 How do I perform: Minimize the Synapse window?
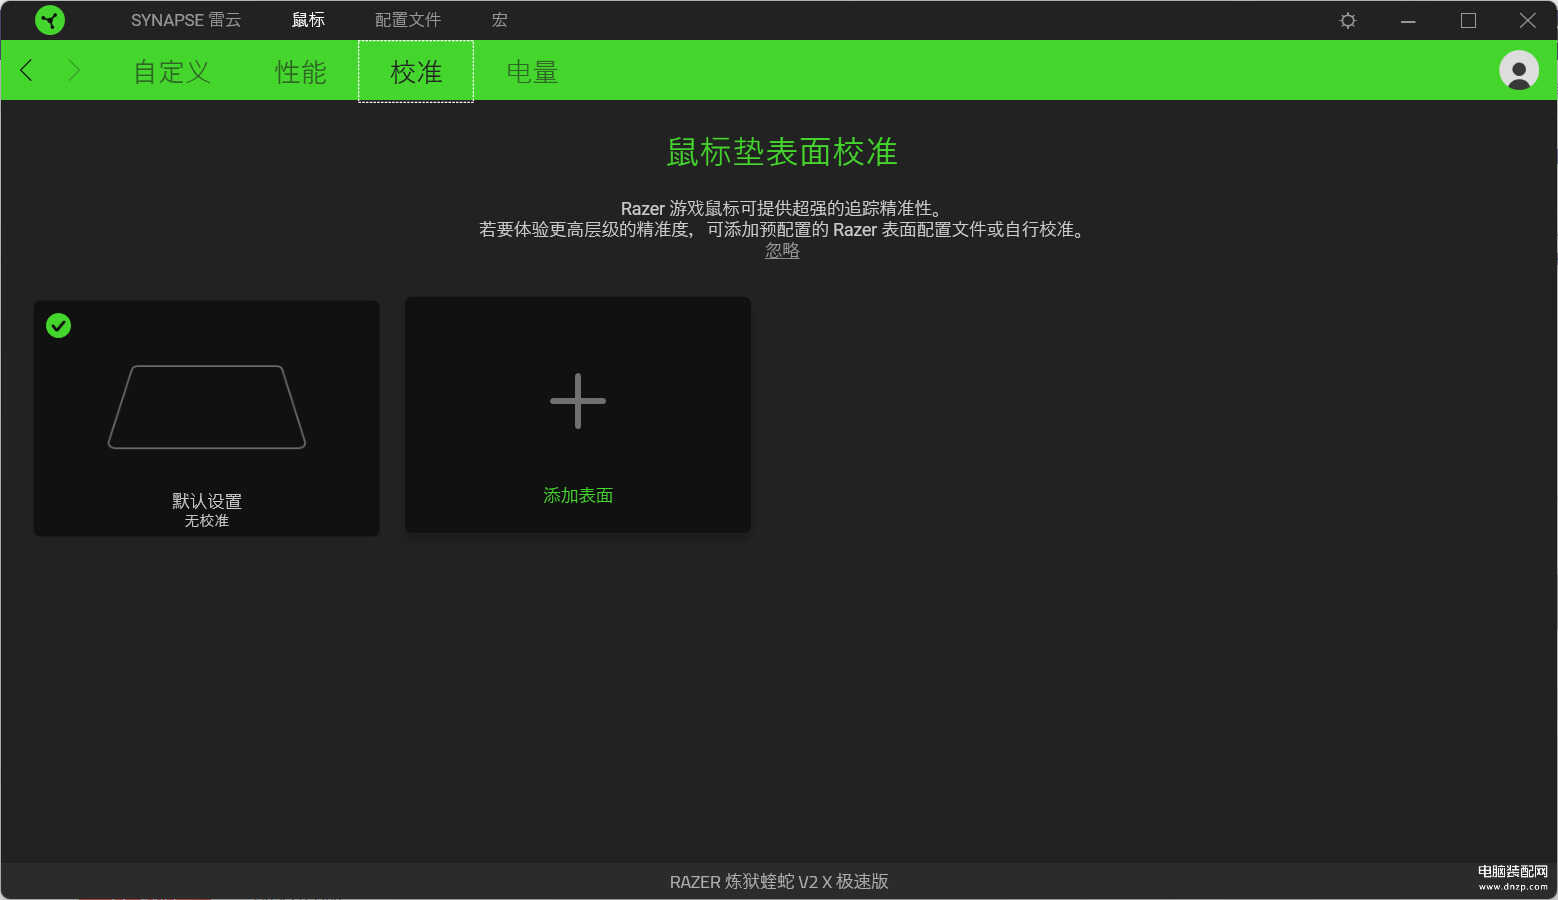1408,20
